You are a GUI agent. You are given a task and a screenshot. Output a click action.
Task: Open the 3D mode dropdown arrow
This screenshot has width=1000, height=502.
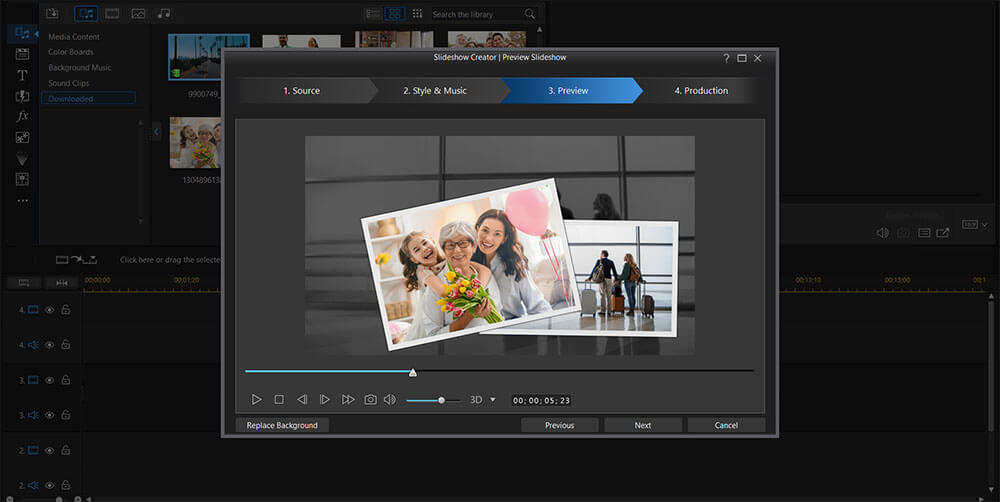click(x=492, y=400)
